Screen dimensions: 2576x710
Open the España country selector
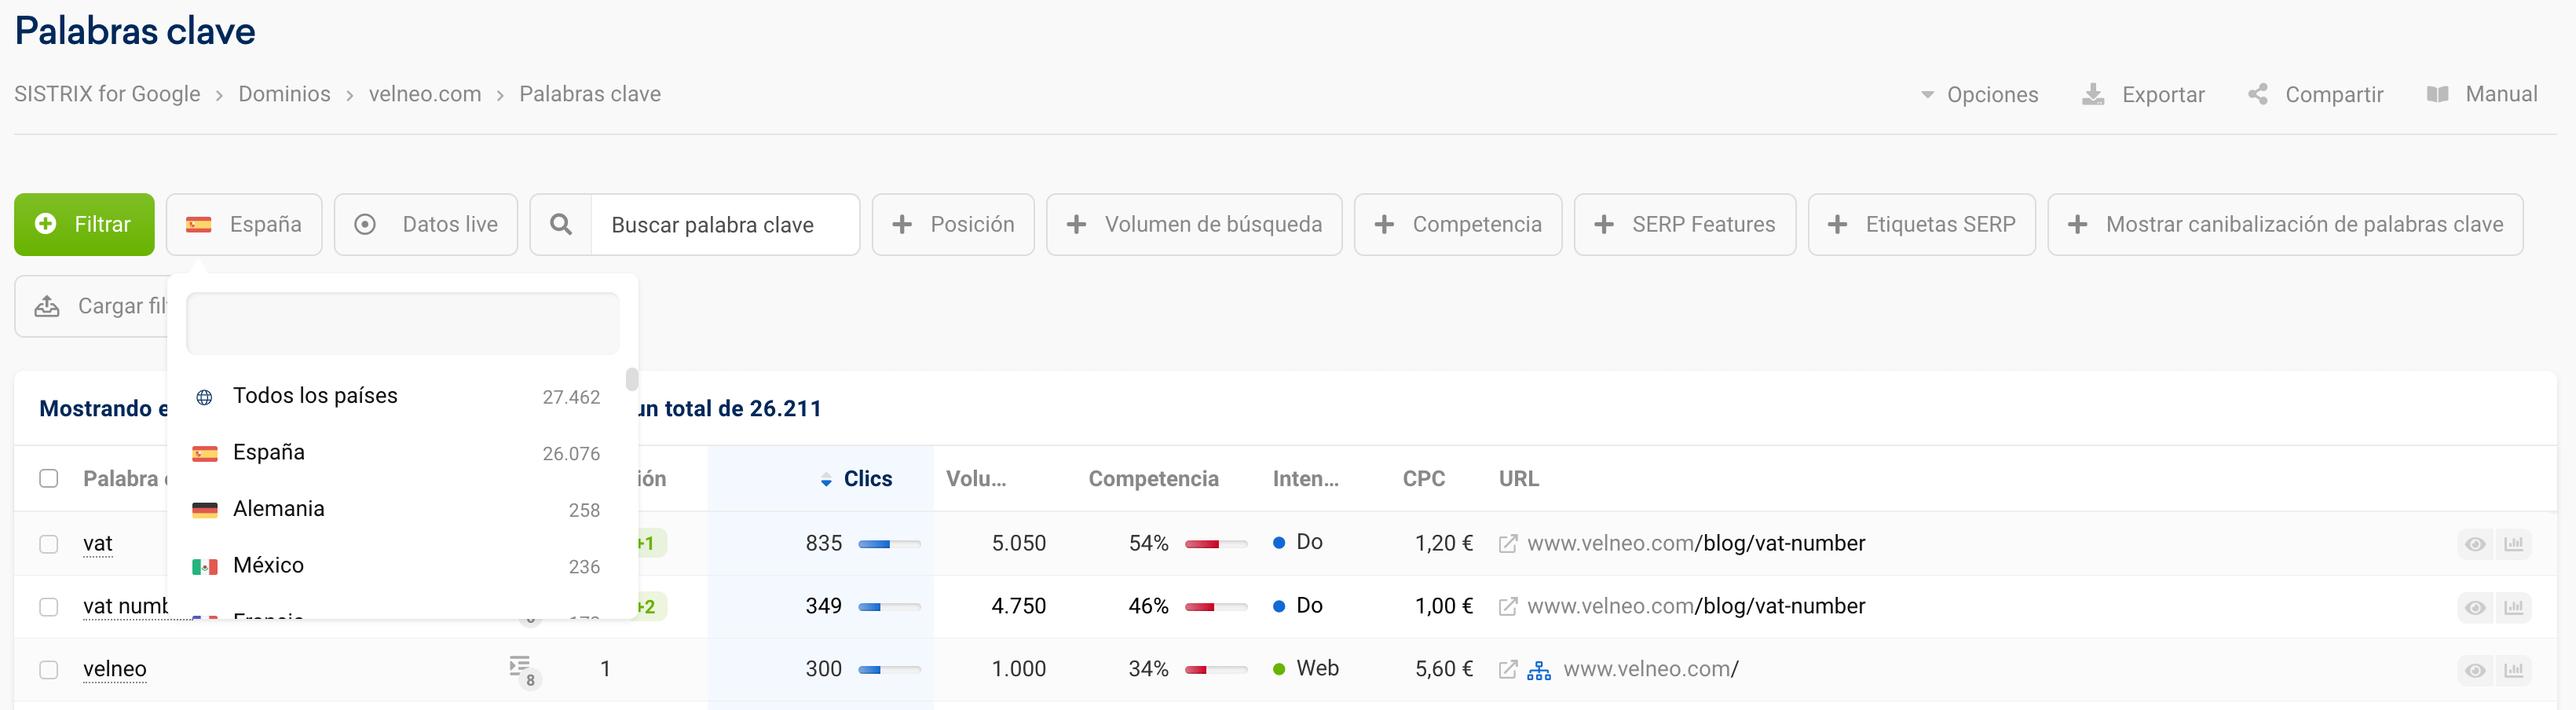(x=244, y=224)
